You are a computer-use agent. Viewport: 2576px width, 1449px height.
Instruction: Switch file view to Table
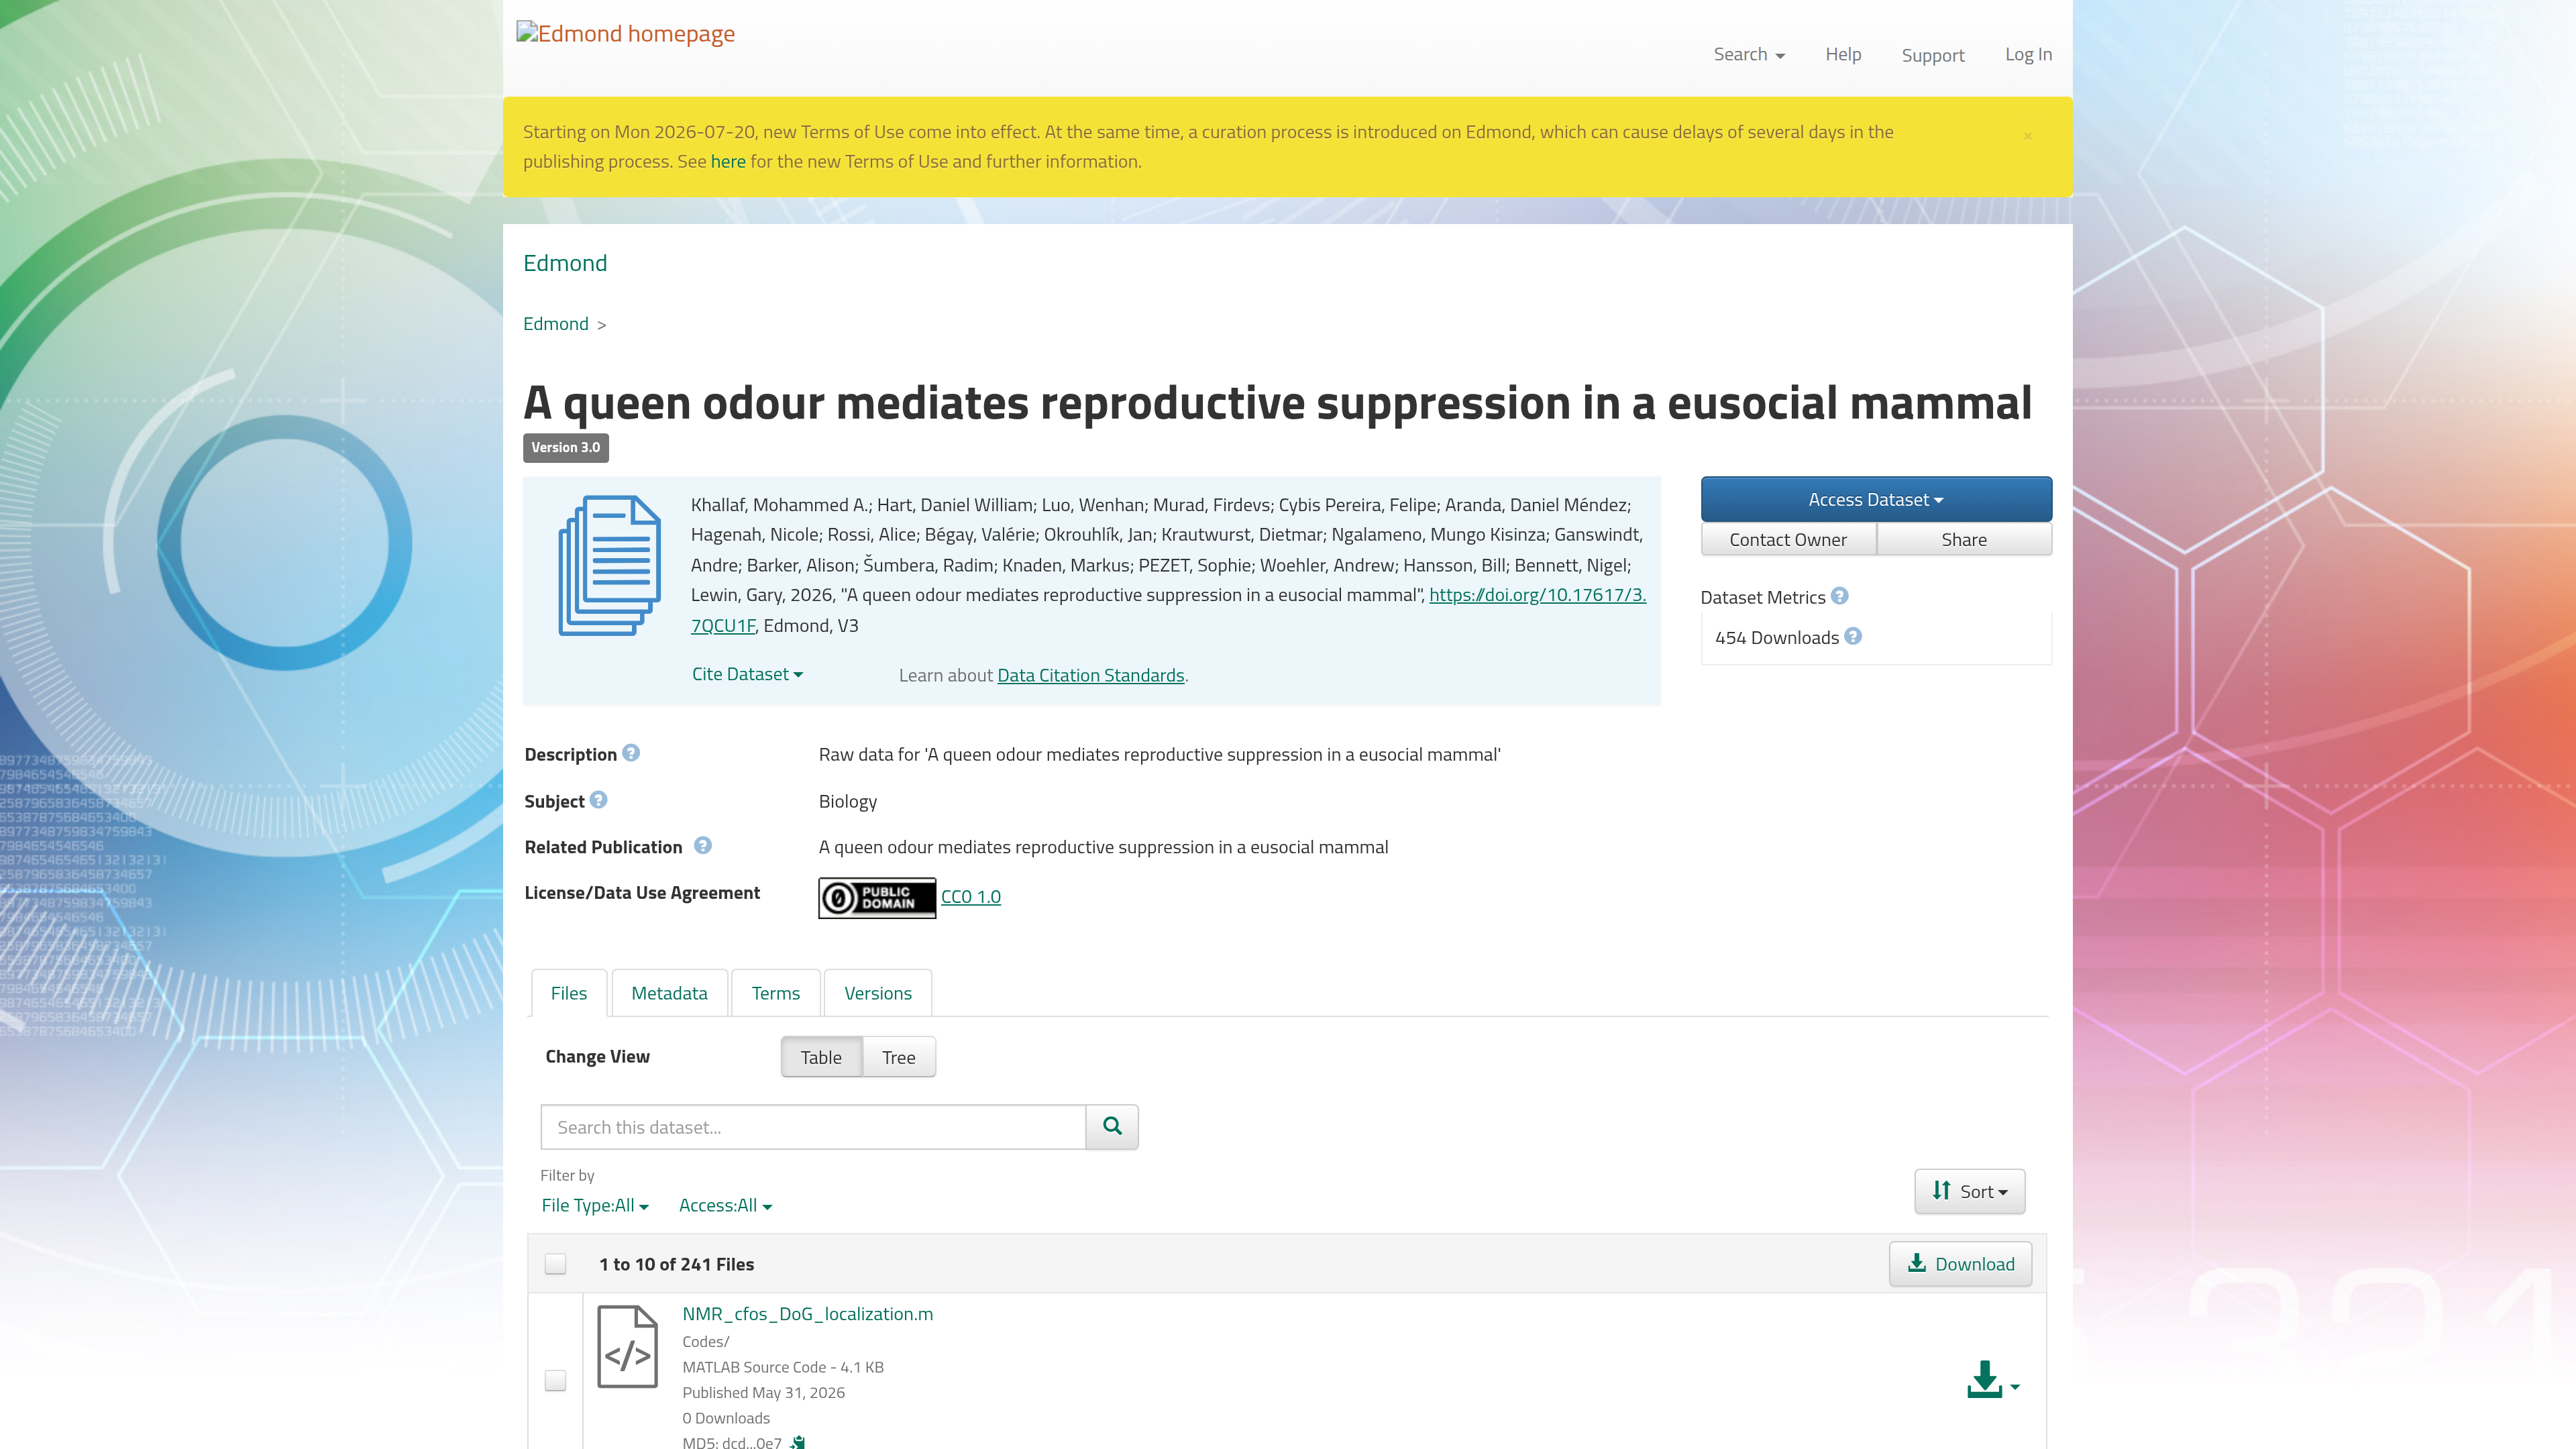(821, 1057)
